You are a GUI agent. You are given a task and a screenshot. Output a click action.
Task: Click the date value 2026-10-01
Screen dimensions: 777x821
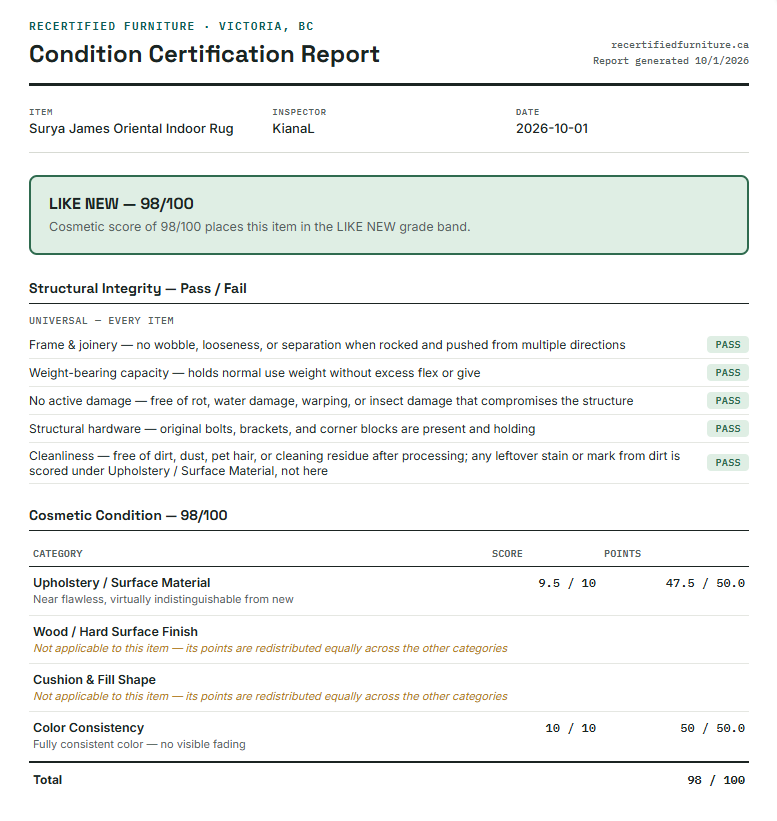pyautogui.click(x=552, y=129)
